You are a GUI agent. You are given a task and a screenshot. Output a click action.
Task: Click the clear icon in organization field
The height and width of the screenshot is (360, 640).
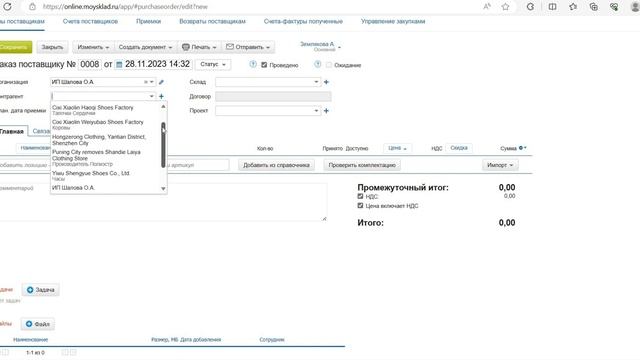[x=145, y=82]
